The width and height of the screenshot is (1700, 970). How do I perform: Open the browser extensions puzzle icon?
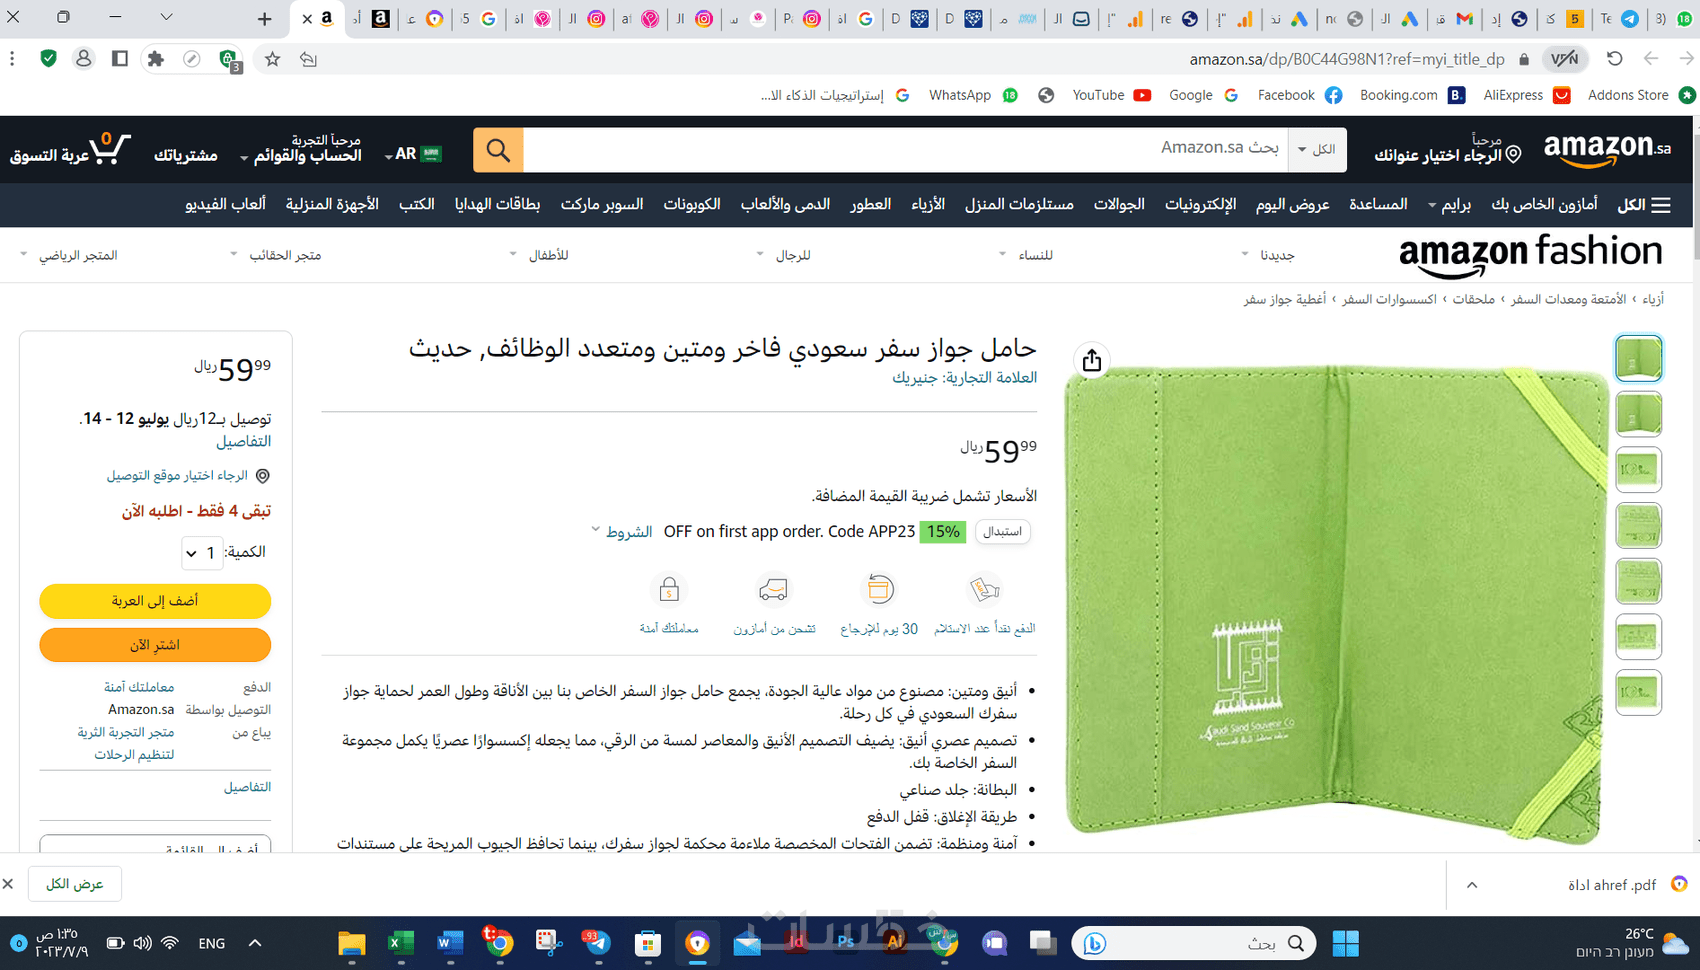[155, 59]
